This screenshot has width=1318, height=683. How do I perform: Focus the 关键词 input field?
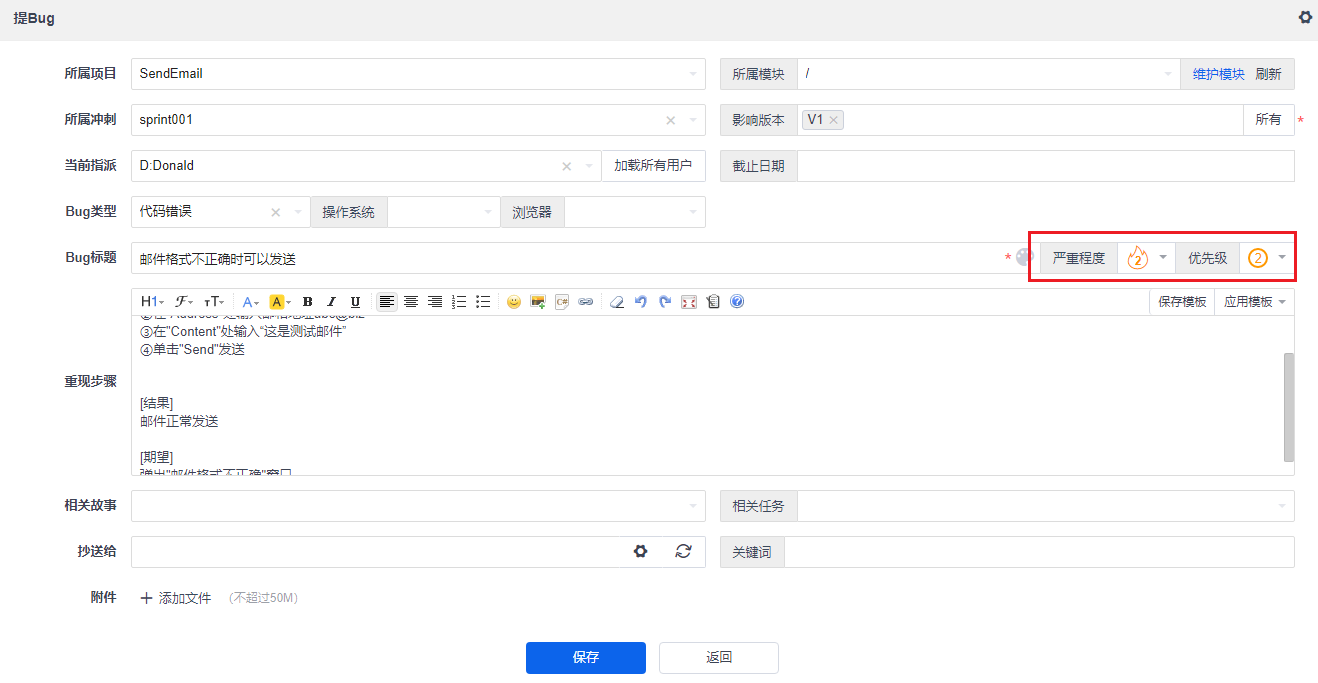tap(1039, 552)
